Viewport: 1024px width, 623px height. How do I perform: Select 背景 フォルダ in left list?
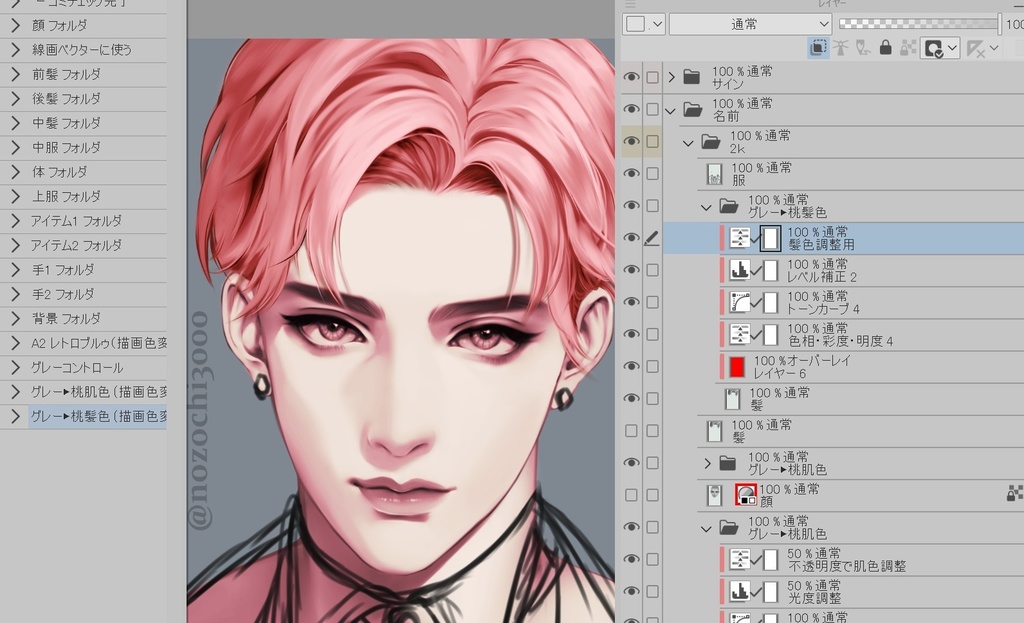pos(67,319)
